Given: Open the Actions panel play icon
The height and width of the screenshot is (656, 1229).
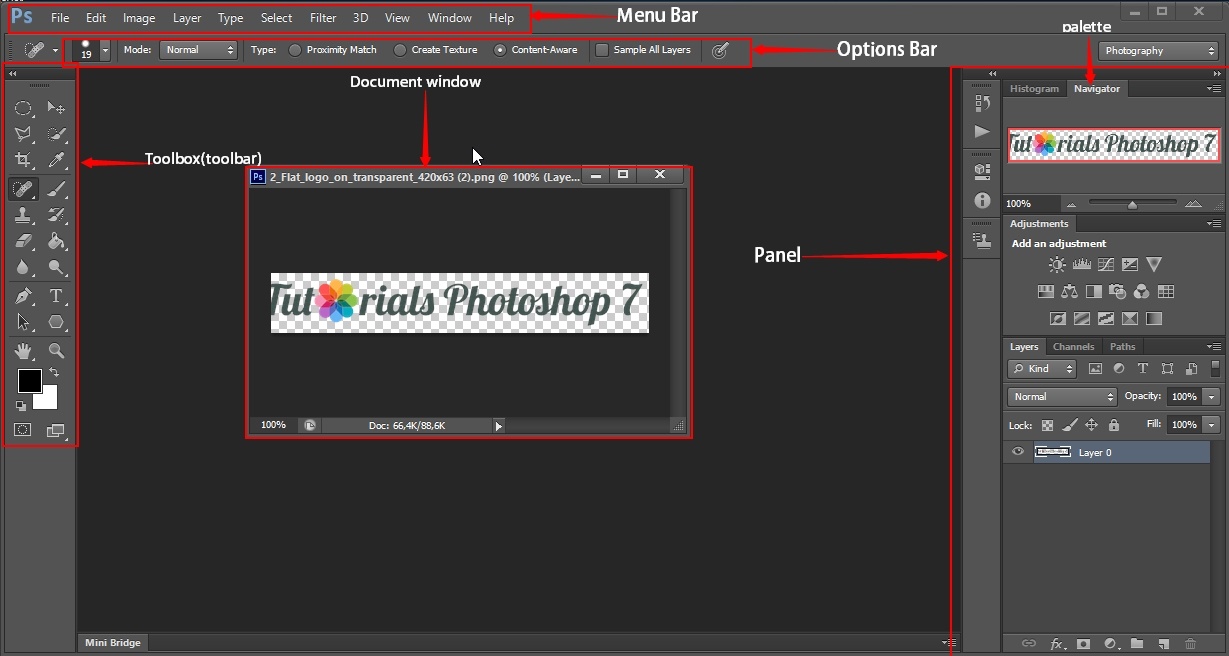Looking at the screenshot, I should point(982,131).
